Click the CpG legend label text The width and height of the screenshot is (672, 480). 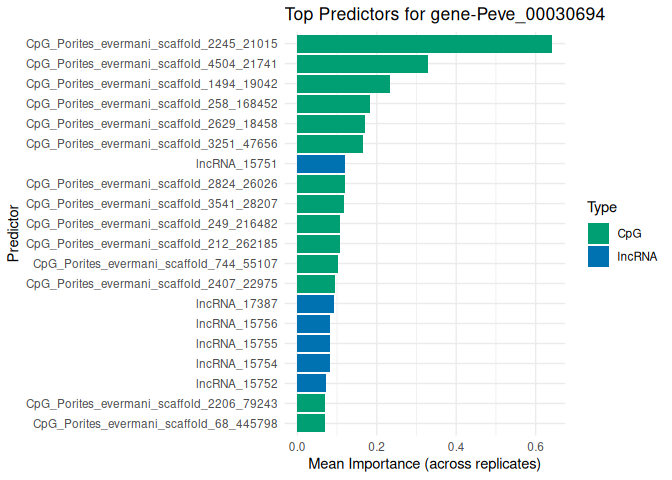pos(629,233)
